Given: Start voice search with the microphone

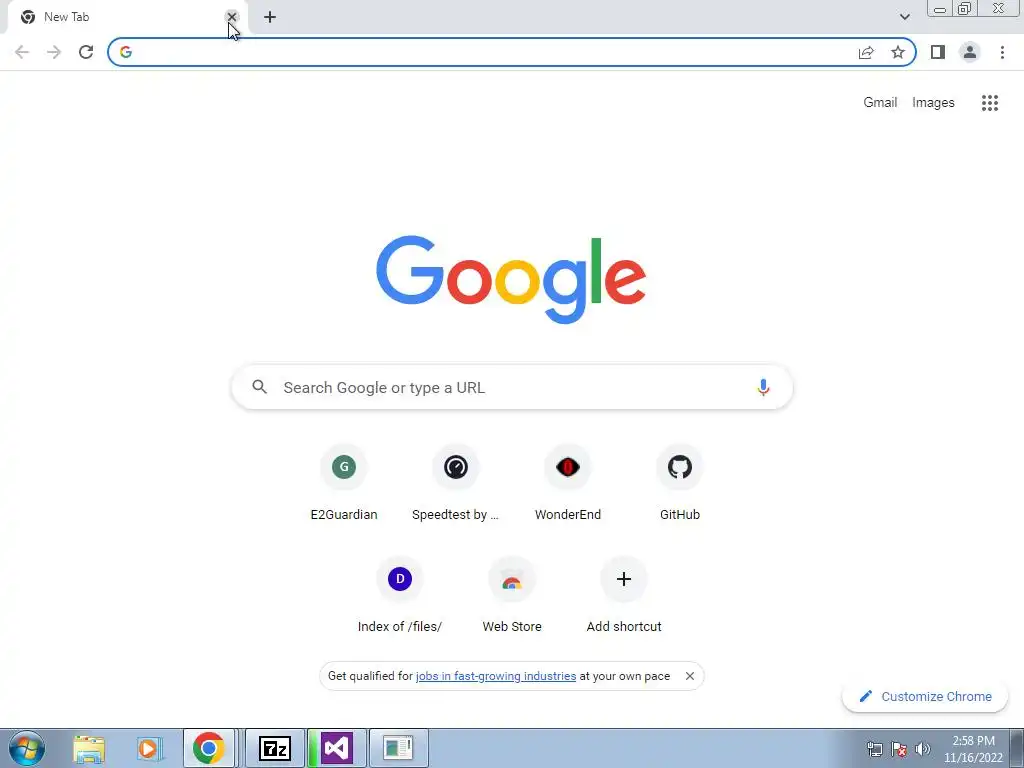Looking at the screenshot, I should click(763, 387).
